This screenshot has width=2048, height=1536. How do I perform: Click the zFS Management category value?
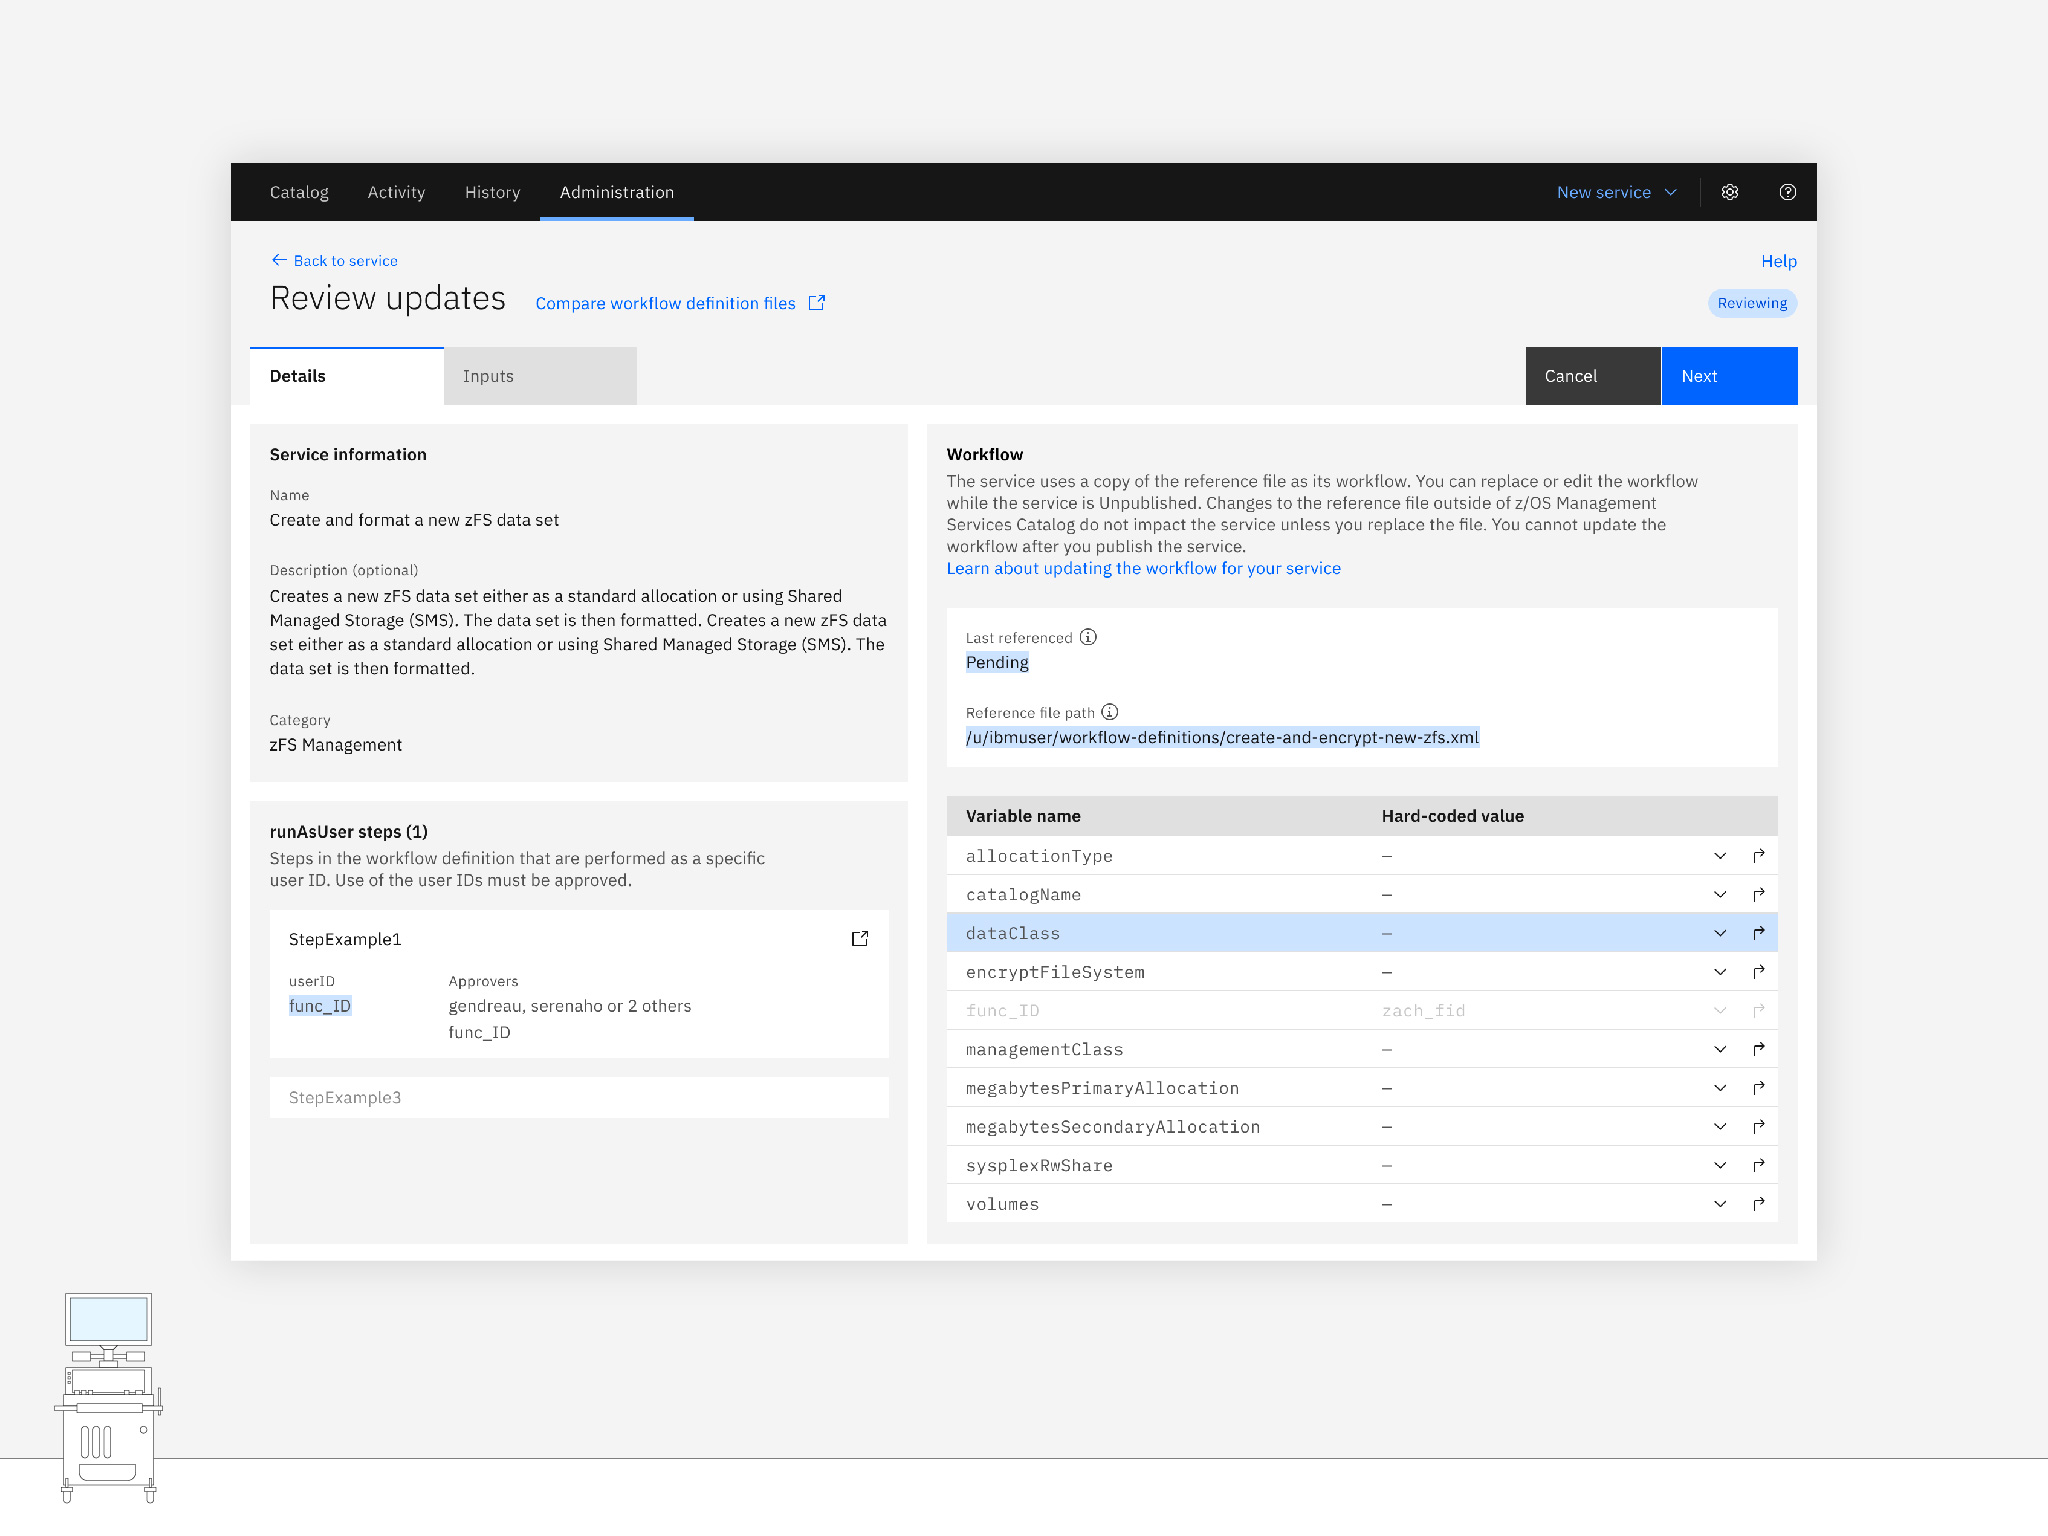pyautogui.click(x=336, y=745)
